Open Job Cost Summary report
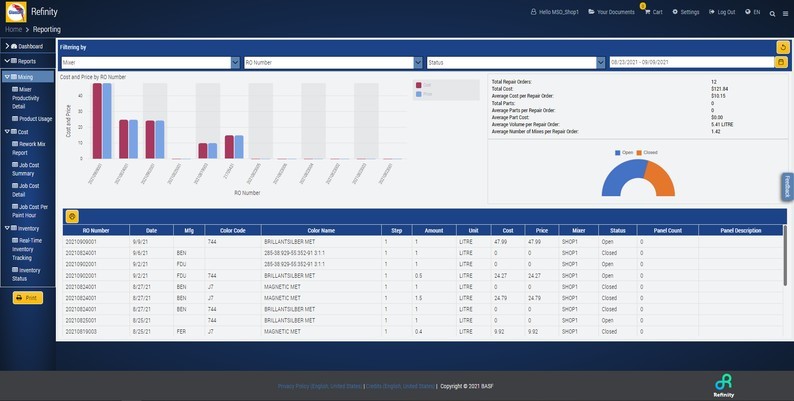794x401 pixels. [x=26, y=169]
